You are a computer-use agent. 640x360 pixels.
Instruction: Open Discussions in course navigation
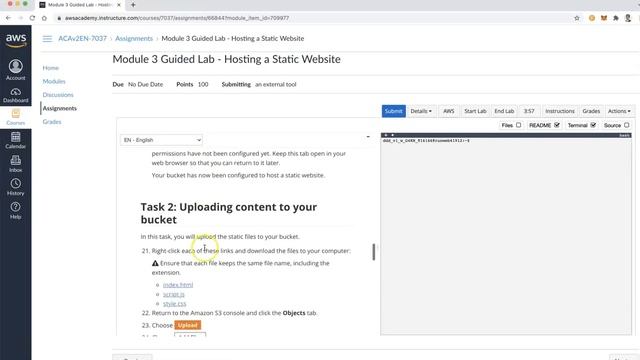point(58,95)
